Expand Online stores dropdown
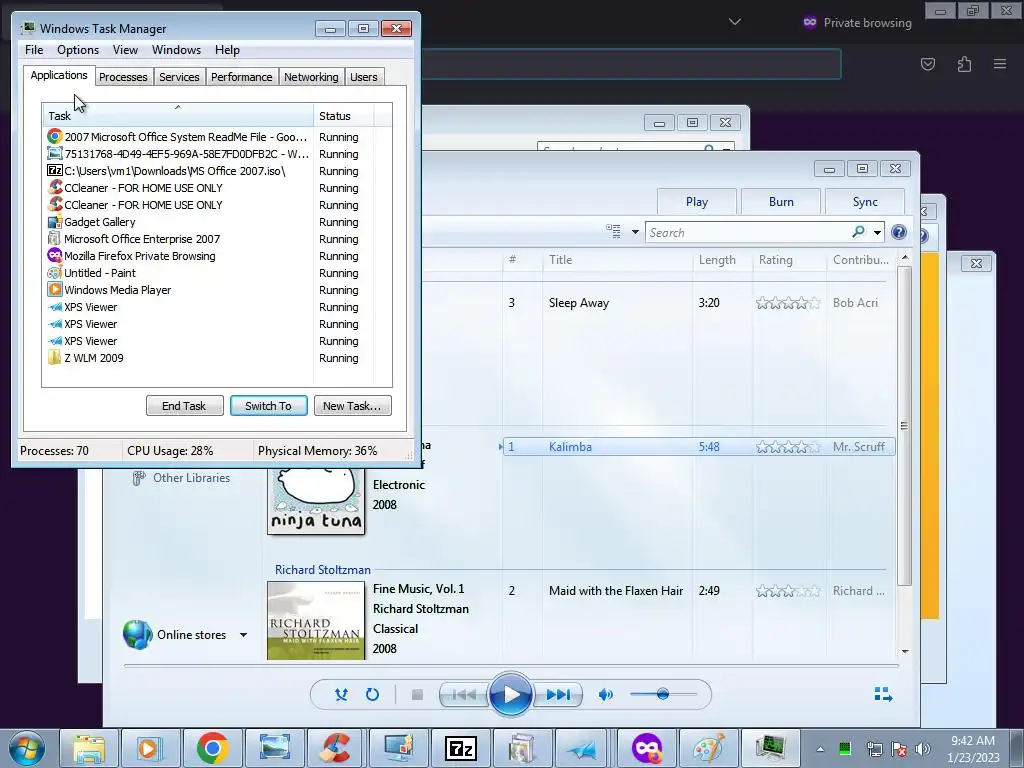The image size is (1024, 768). (243, 635)
